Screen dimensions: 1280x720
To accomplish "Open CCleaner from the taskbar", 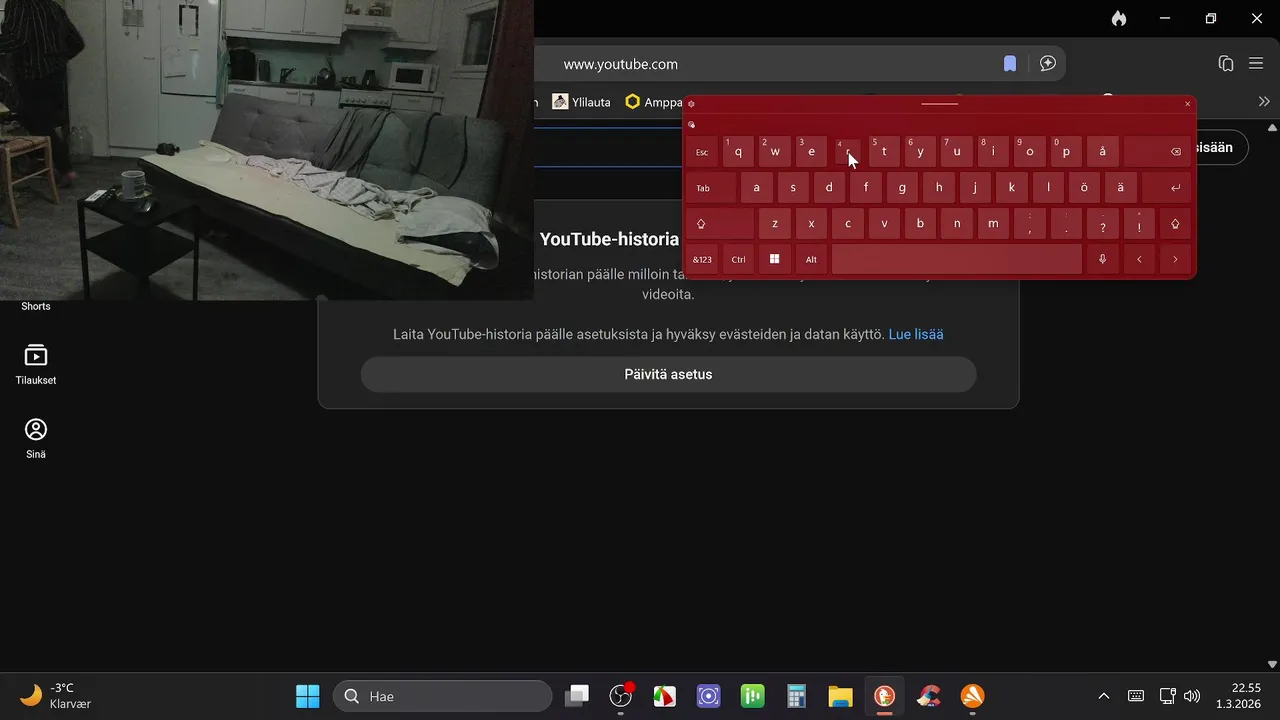I will [x=929, y=696].
